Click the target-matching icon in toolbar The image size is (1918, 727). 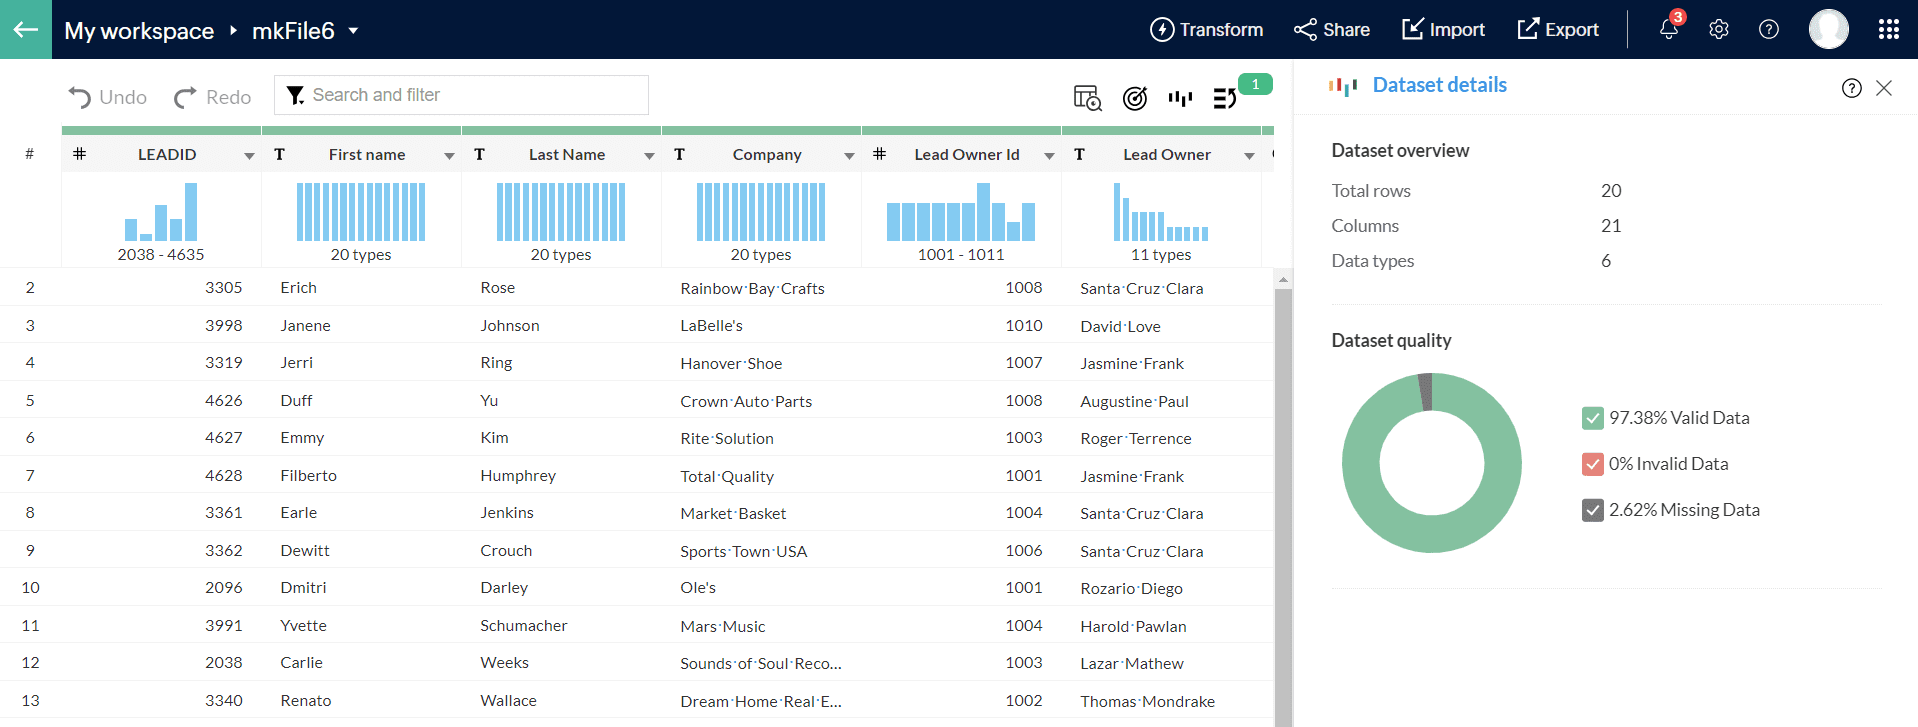click(x=1134, y=97)
